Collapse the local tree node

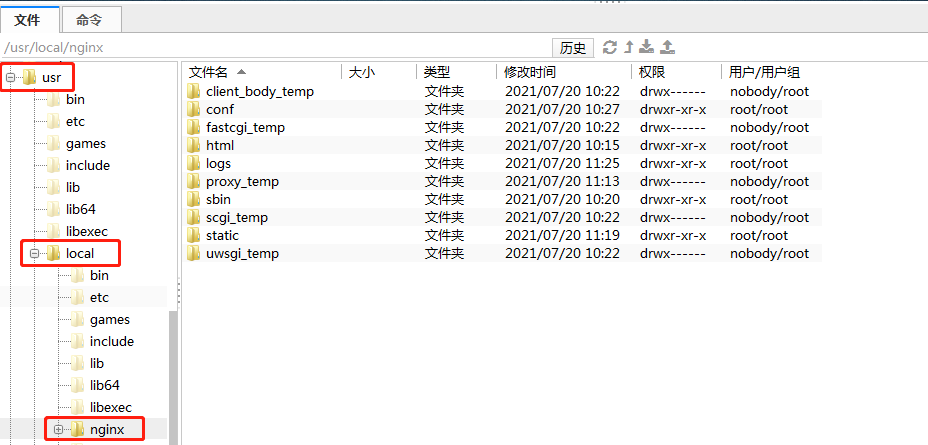pos(34,253)
